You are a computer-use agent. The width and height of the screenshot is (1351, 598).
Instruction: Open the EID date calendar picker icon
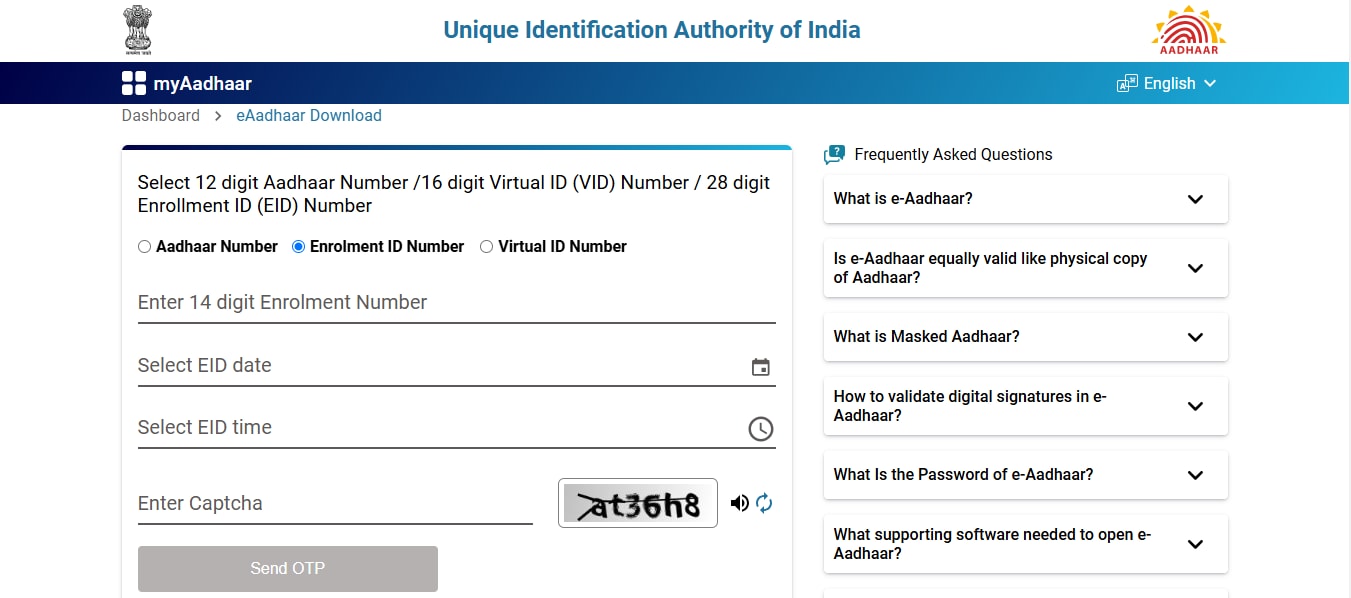[761, 367]
